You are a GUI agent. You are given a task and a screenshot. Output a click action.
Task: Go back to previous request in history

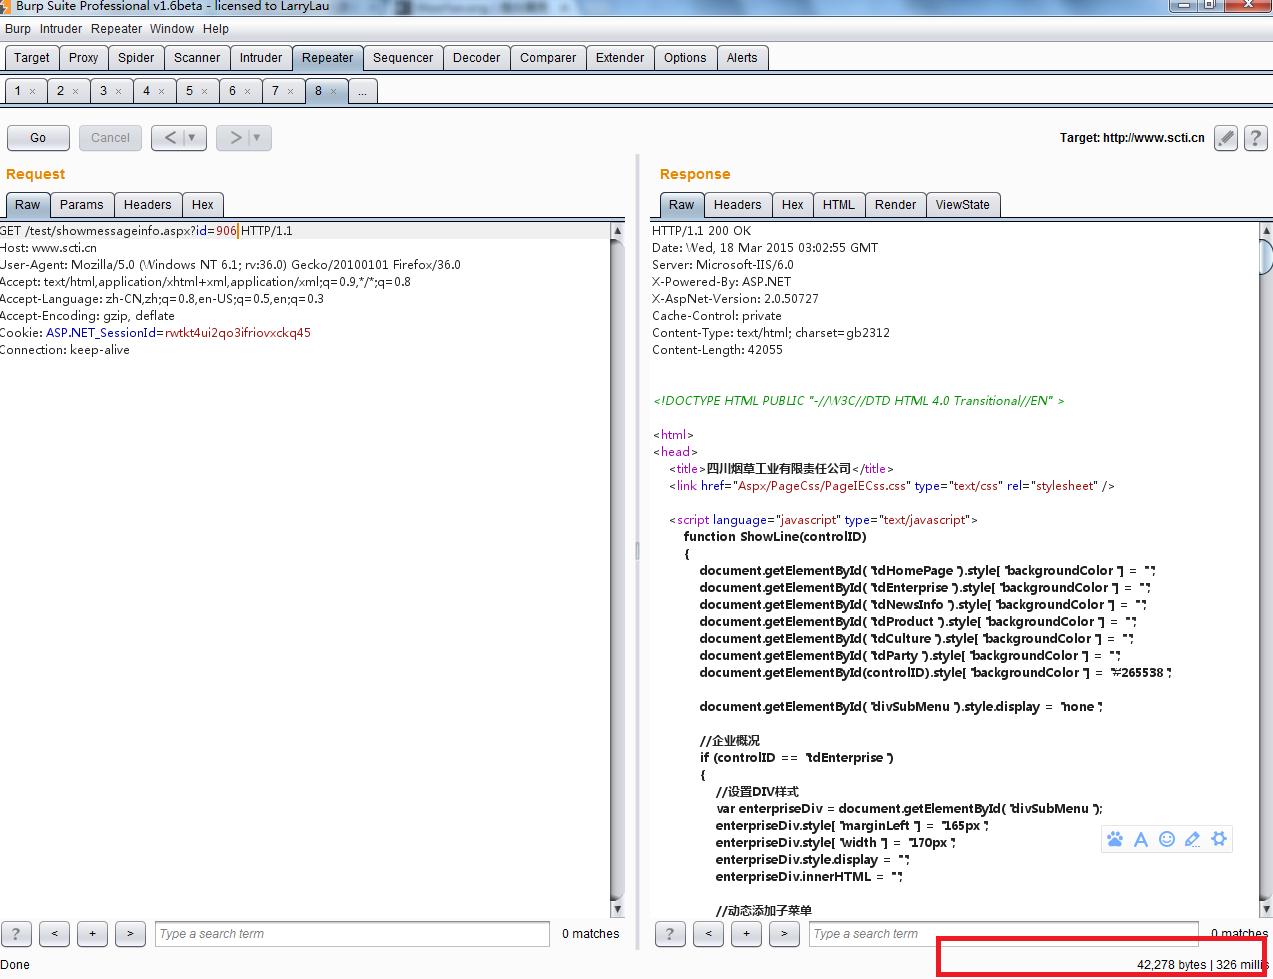[169, 138]
